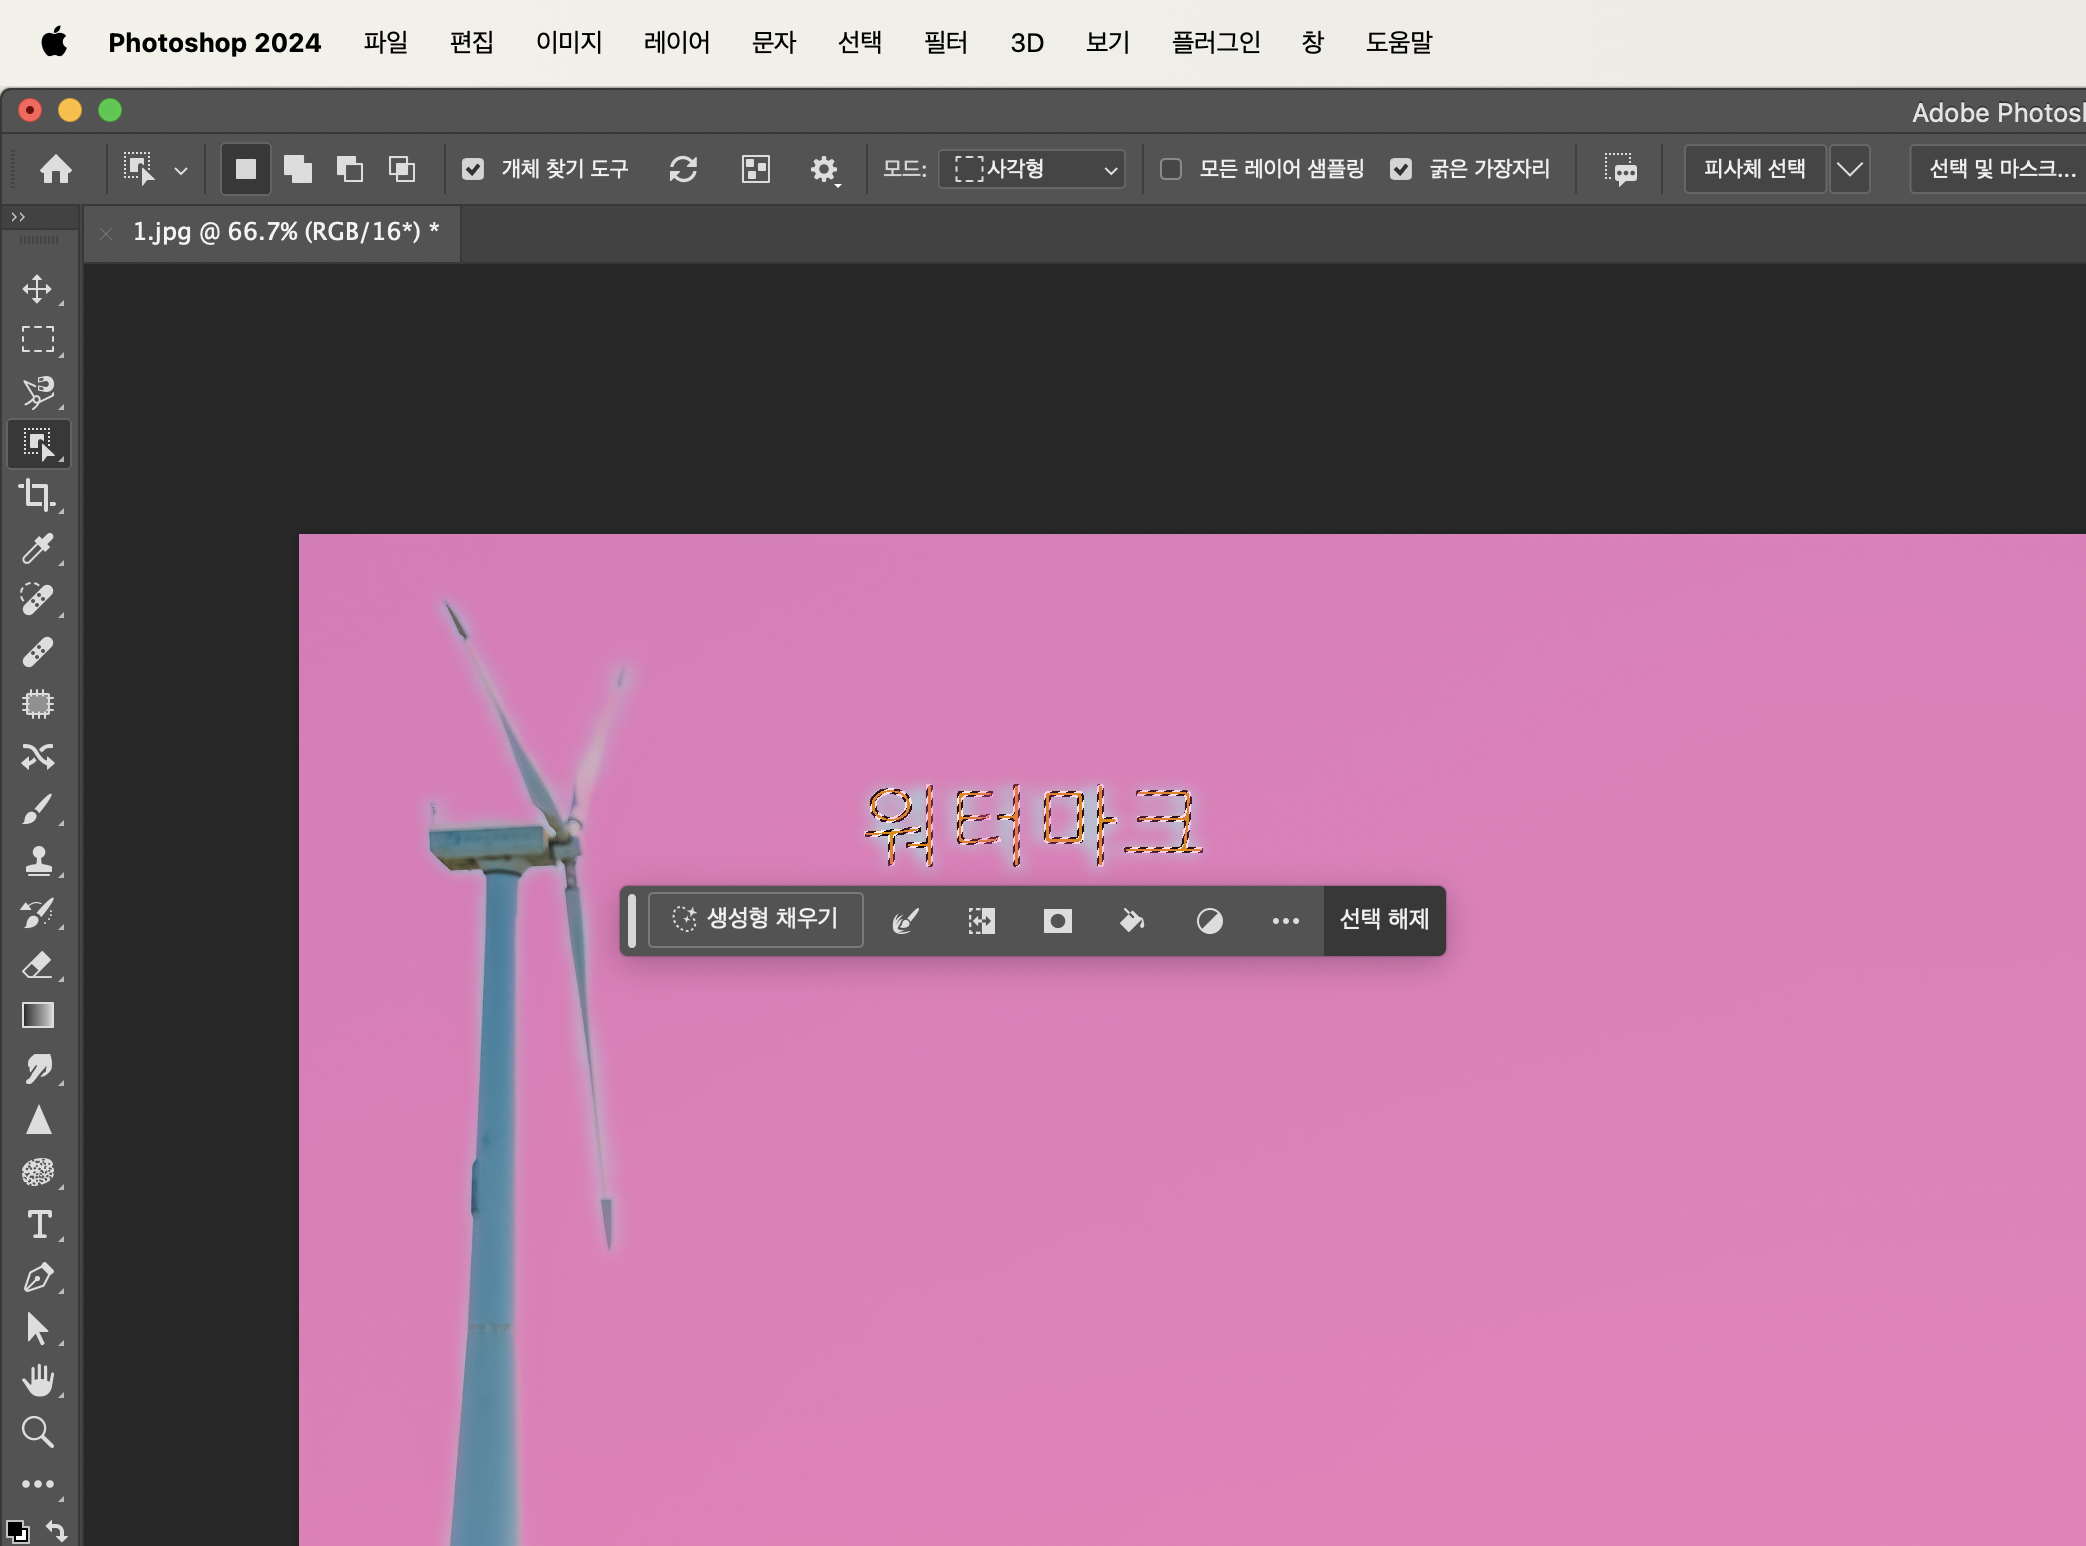Click the 선택 해제 button
The image size is (2086, 1546).
(1384, 919)
